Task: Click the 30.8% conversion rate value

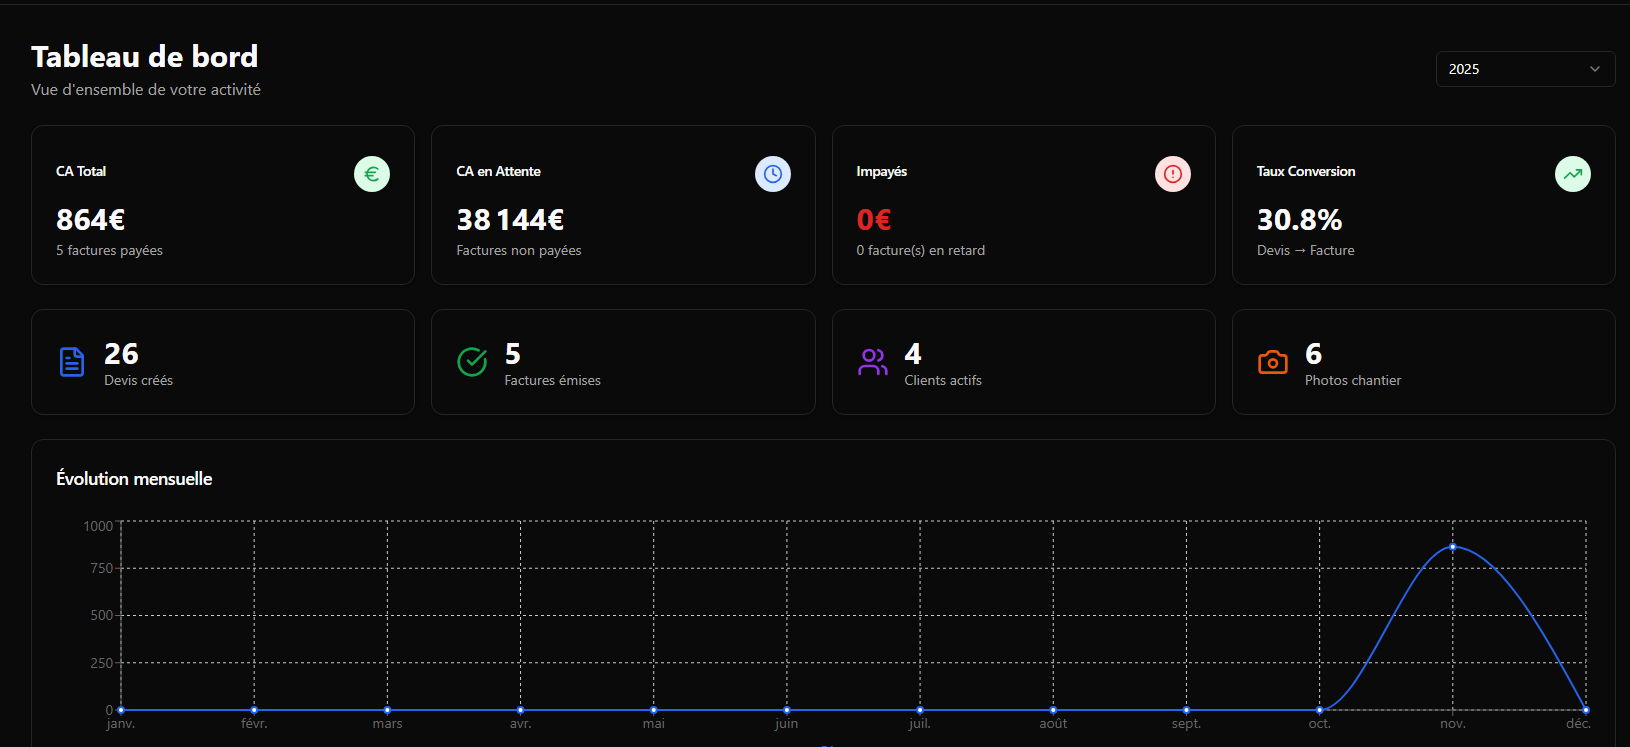Action: pyautogui.click(x=1299, y=220)
